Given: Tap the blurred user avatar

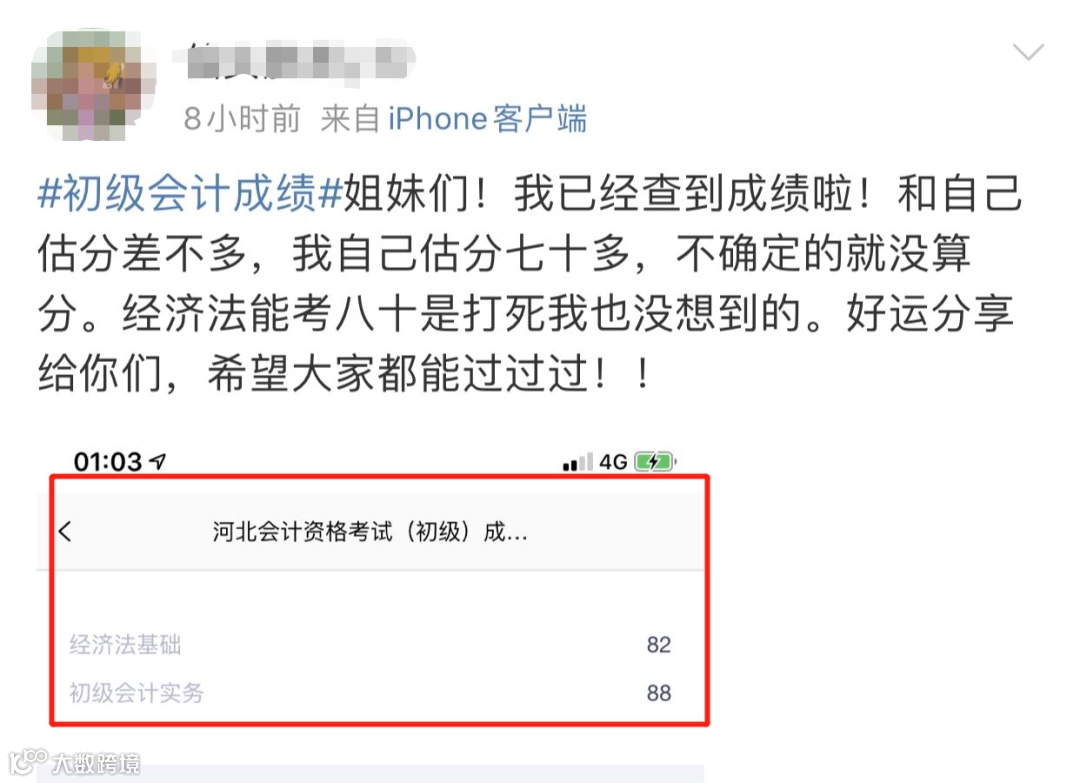Looking at the screenshot, I should pyautogui.click(x=93, y=85).
